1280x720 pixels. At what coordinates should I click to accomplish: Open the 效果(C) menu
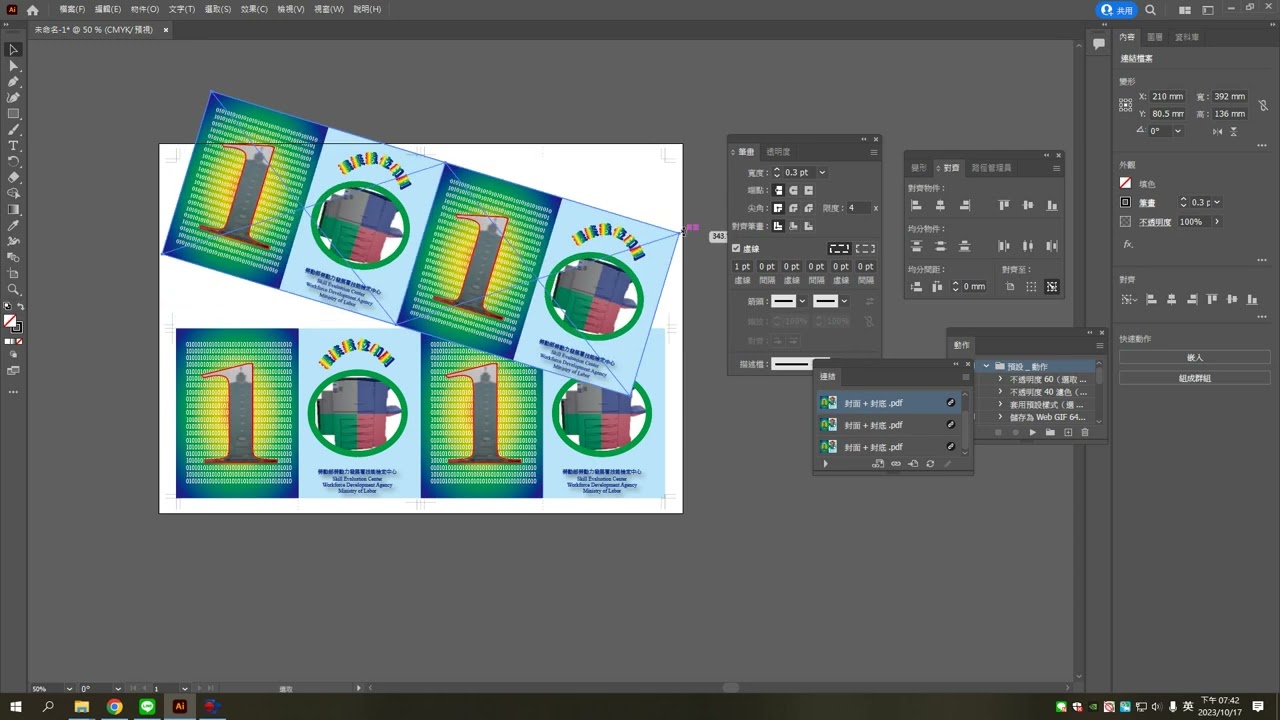coord(254,9)
